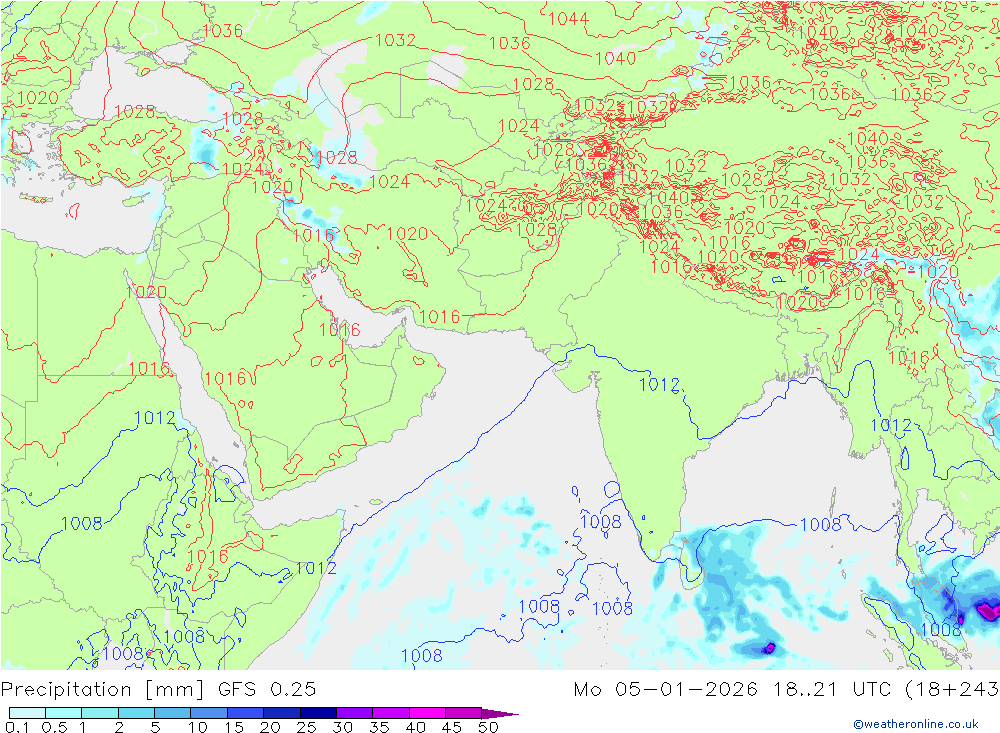Choose the 40–45 mm magenta legend swatch

click(x=427, y=713)
